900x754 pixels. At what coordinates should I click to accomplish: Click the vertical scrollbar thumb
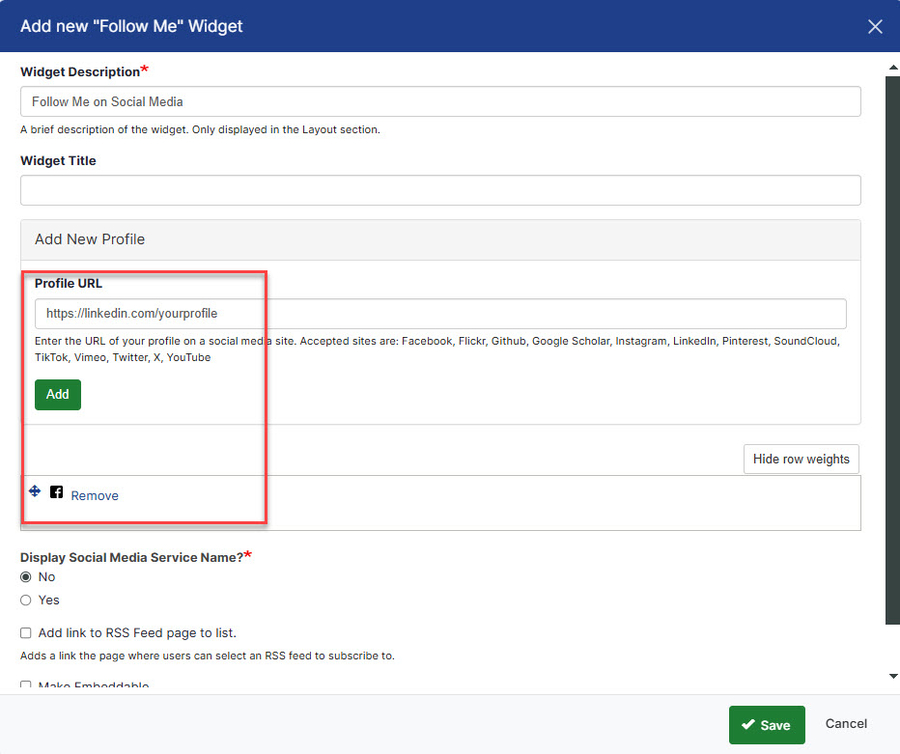(x=892, y=350)
